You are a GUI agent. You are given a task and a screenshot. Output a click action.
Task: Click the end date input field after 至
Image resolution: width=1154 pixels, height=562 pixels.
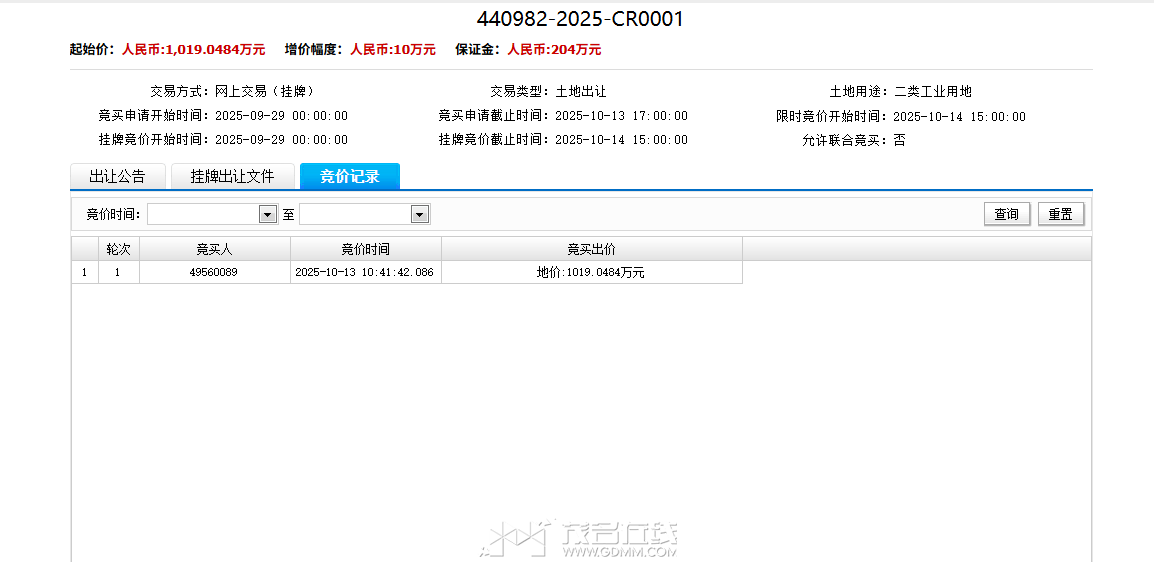(x=355, y=215)
